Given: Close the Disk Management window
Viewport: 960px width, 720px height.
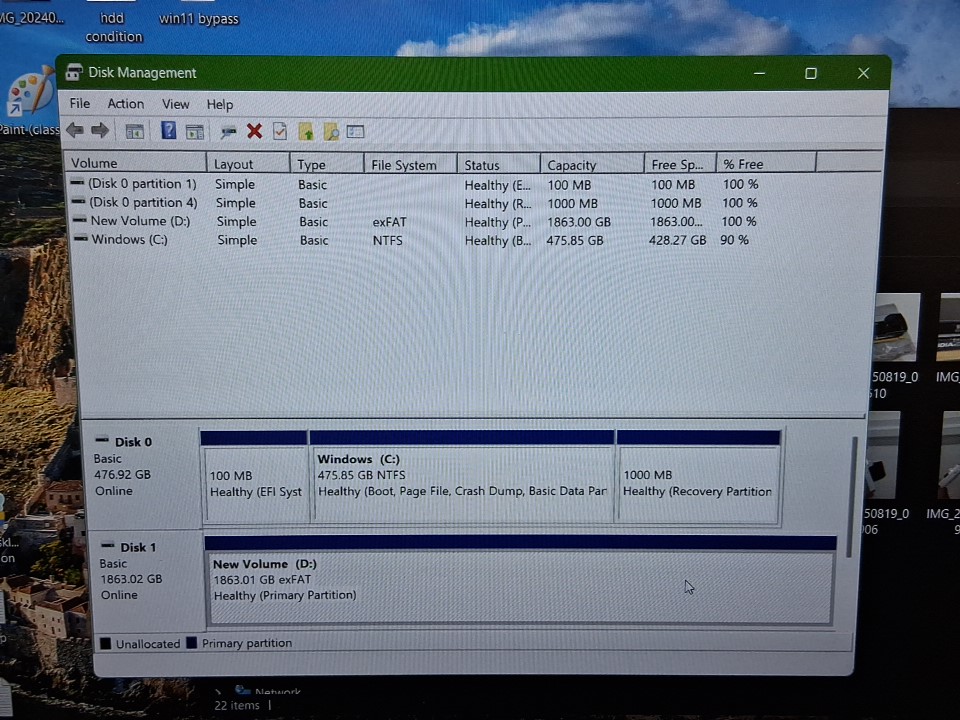Looking at the screenshot, I should tap(863, 73).
